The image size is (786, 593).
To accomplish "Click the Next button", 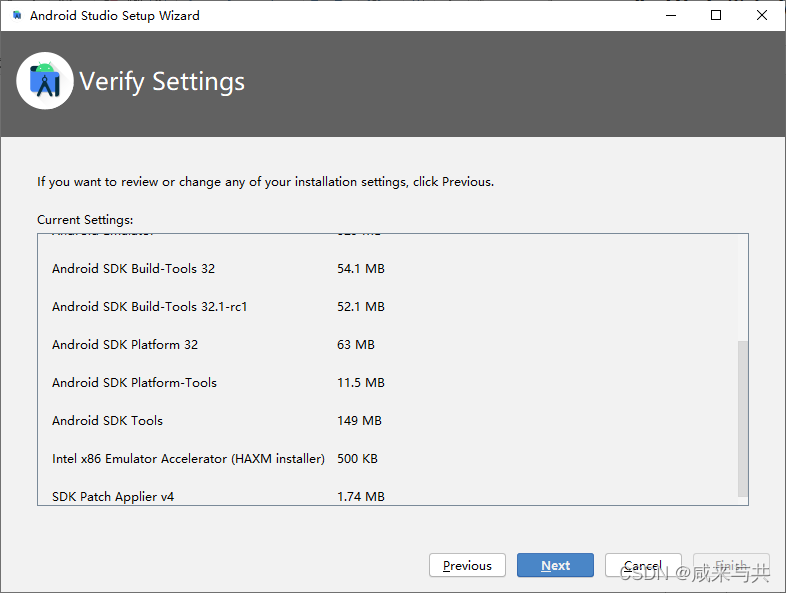I will (555, 565).
